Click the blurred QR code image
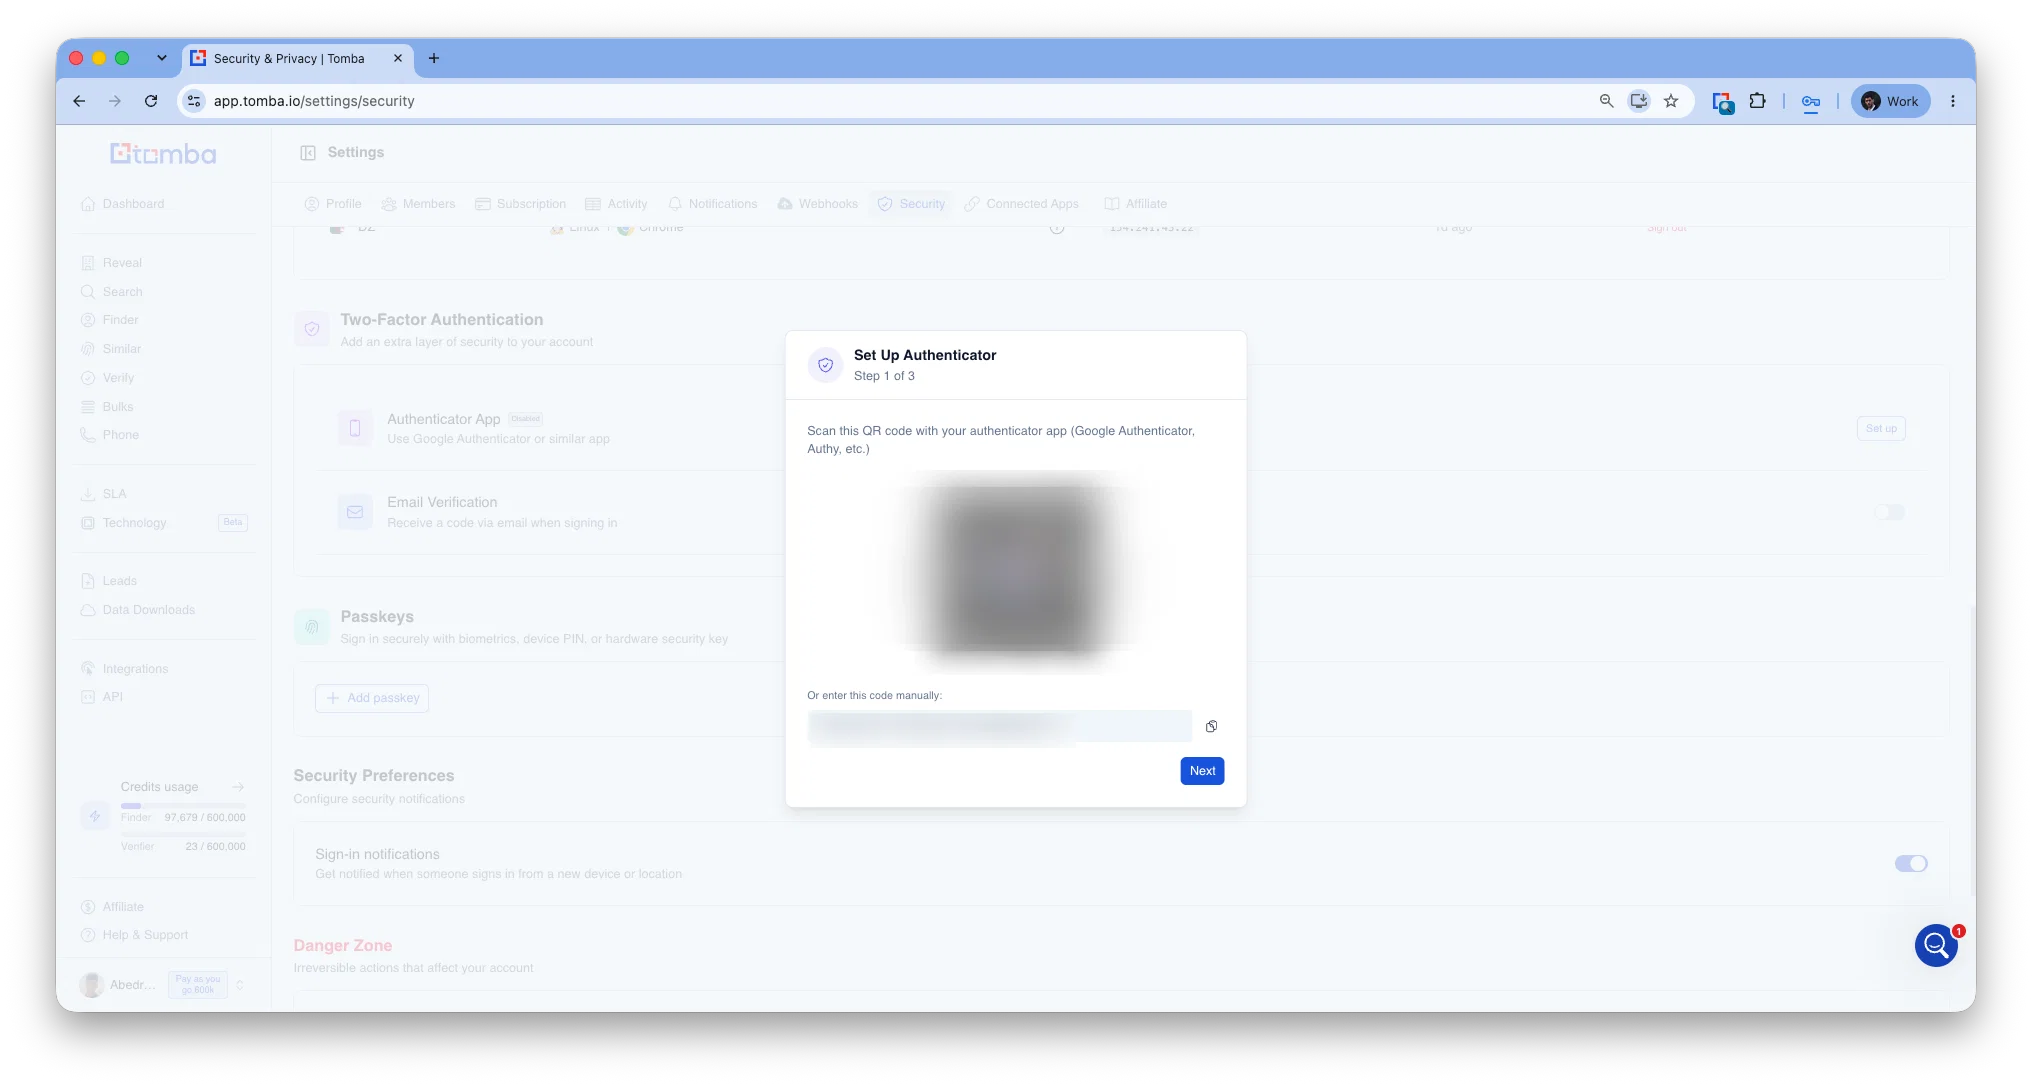 [x=1016, y=570]
